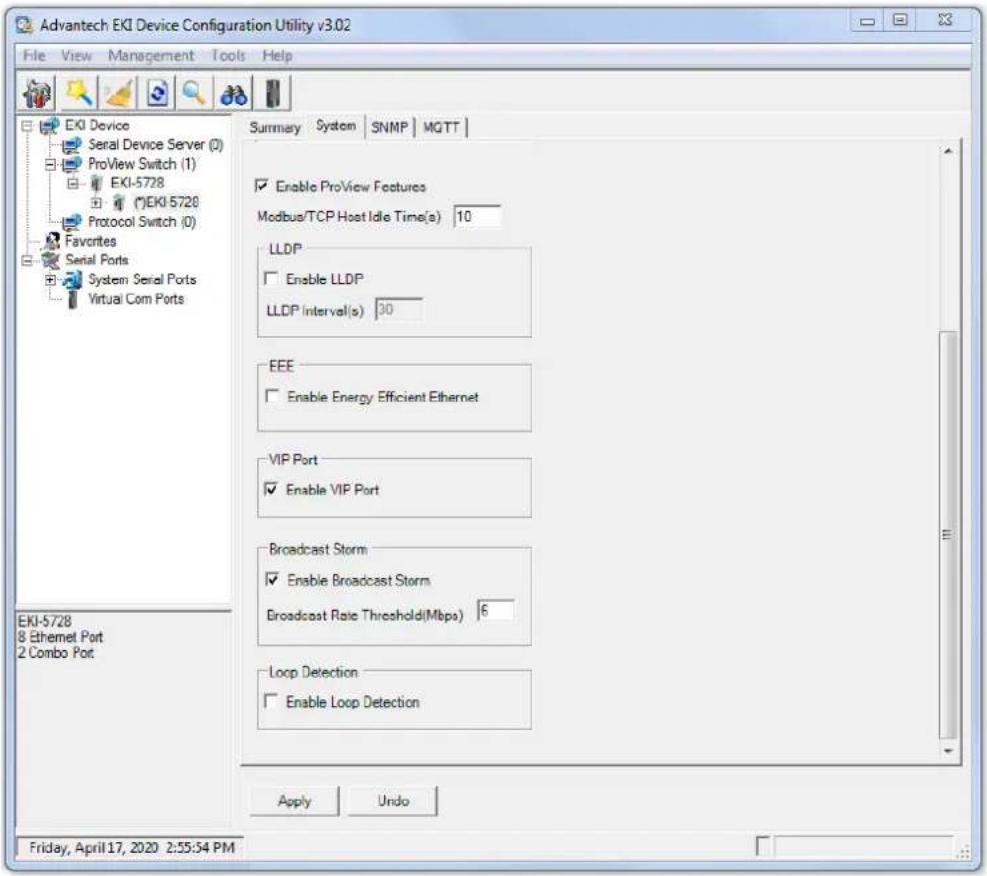Image resolution: width=987 pixels, height=876 pixels.
Task: Open the Favorites node icon
Action: 53,241
